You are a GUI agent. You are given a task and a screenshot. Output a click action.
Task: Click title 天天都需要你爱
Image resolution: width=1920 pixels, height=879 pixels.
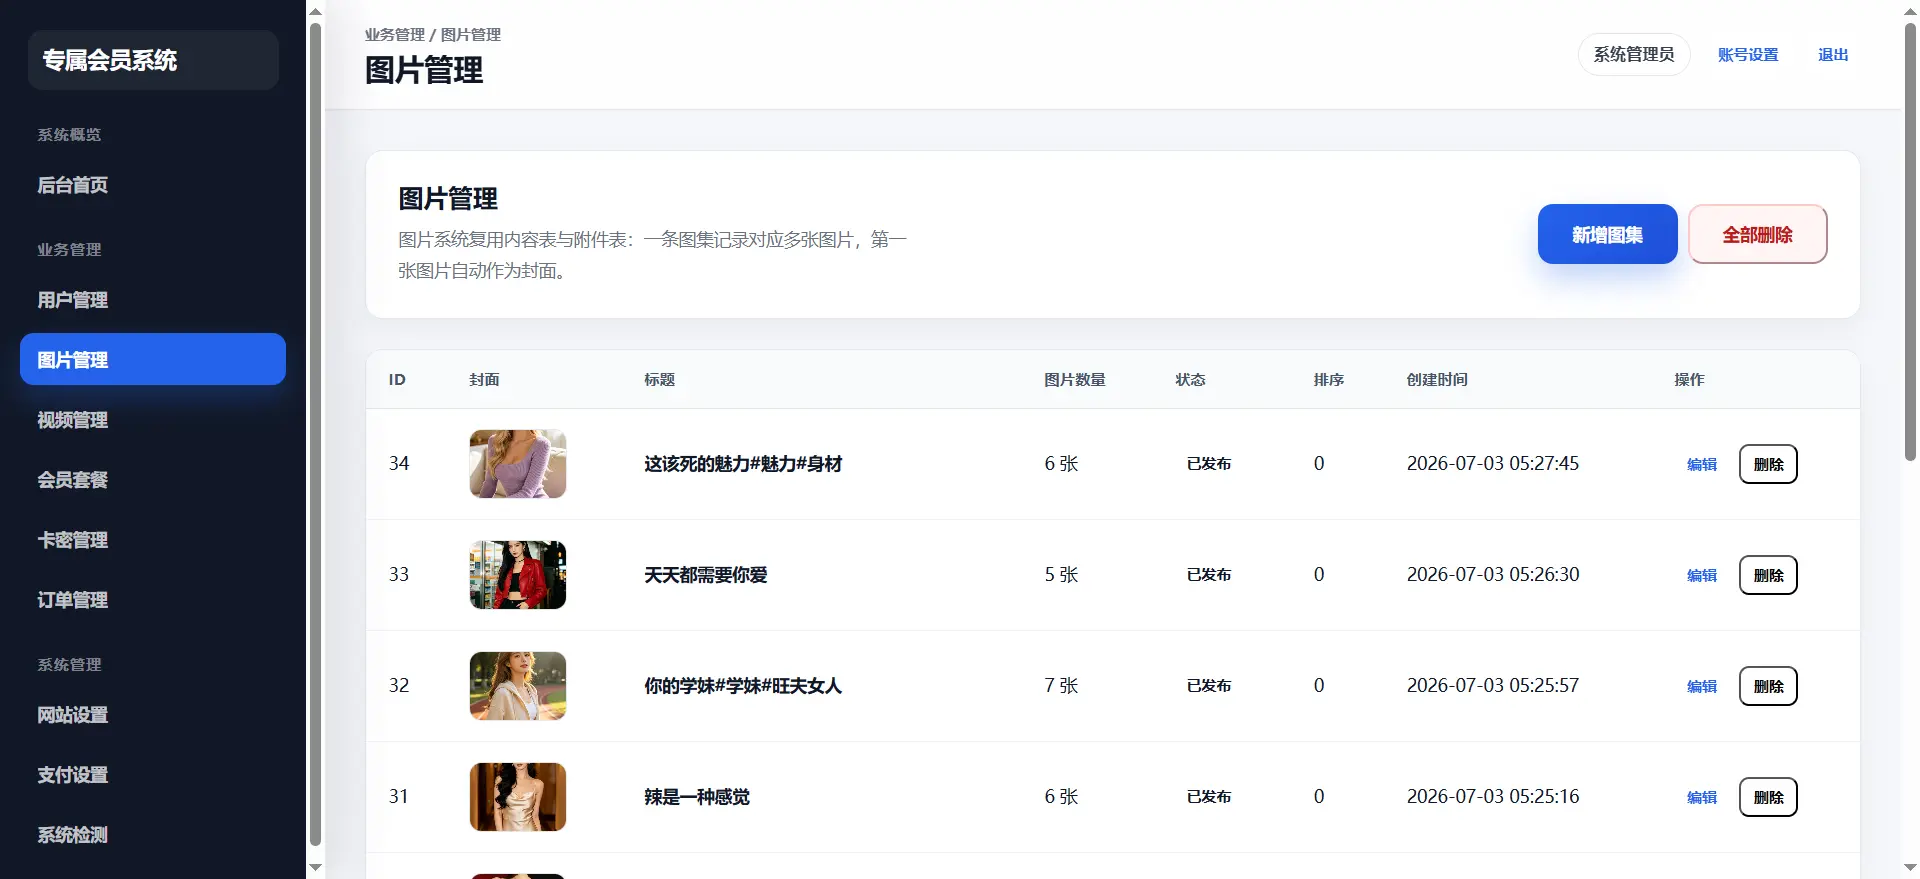tap(706, 575)
